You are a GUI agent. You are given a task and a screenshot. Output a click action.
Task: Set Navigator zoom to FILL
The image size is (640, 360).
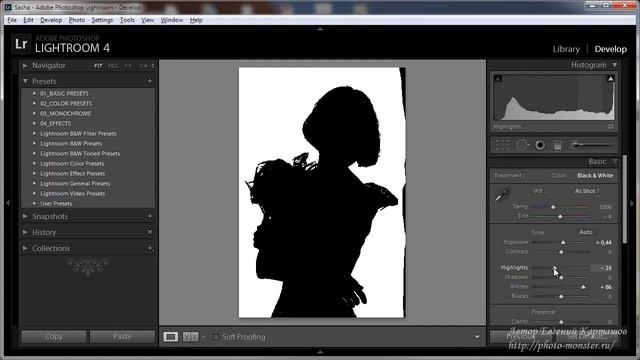tap(113, 66)
